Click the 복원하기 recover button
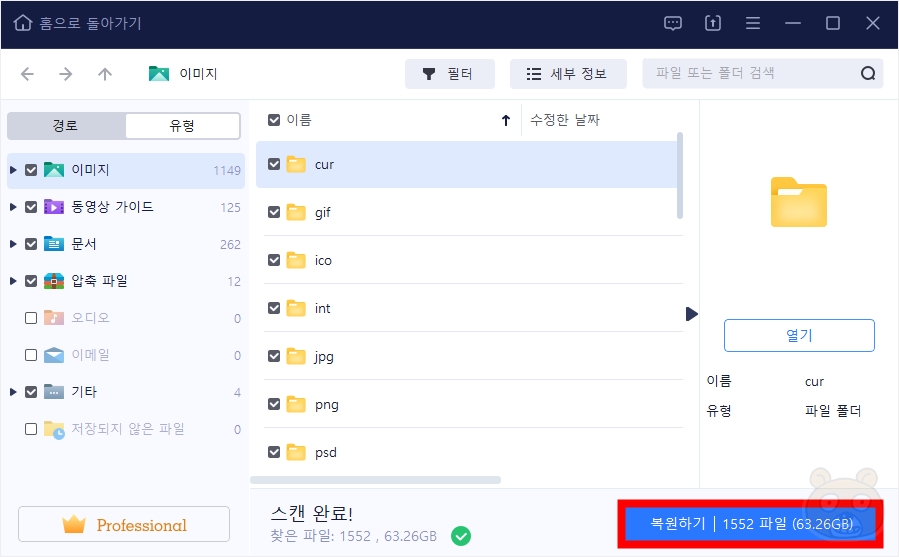 751,524
